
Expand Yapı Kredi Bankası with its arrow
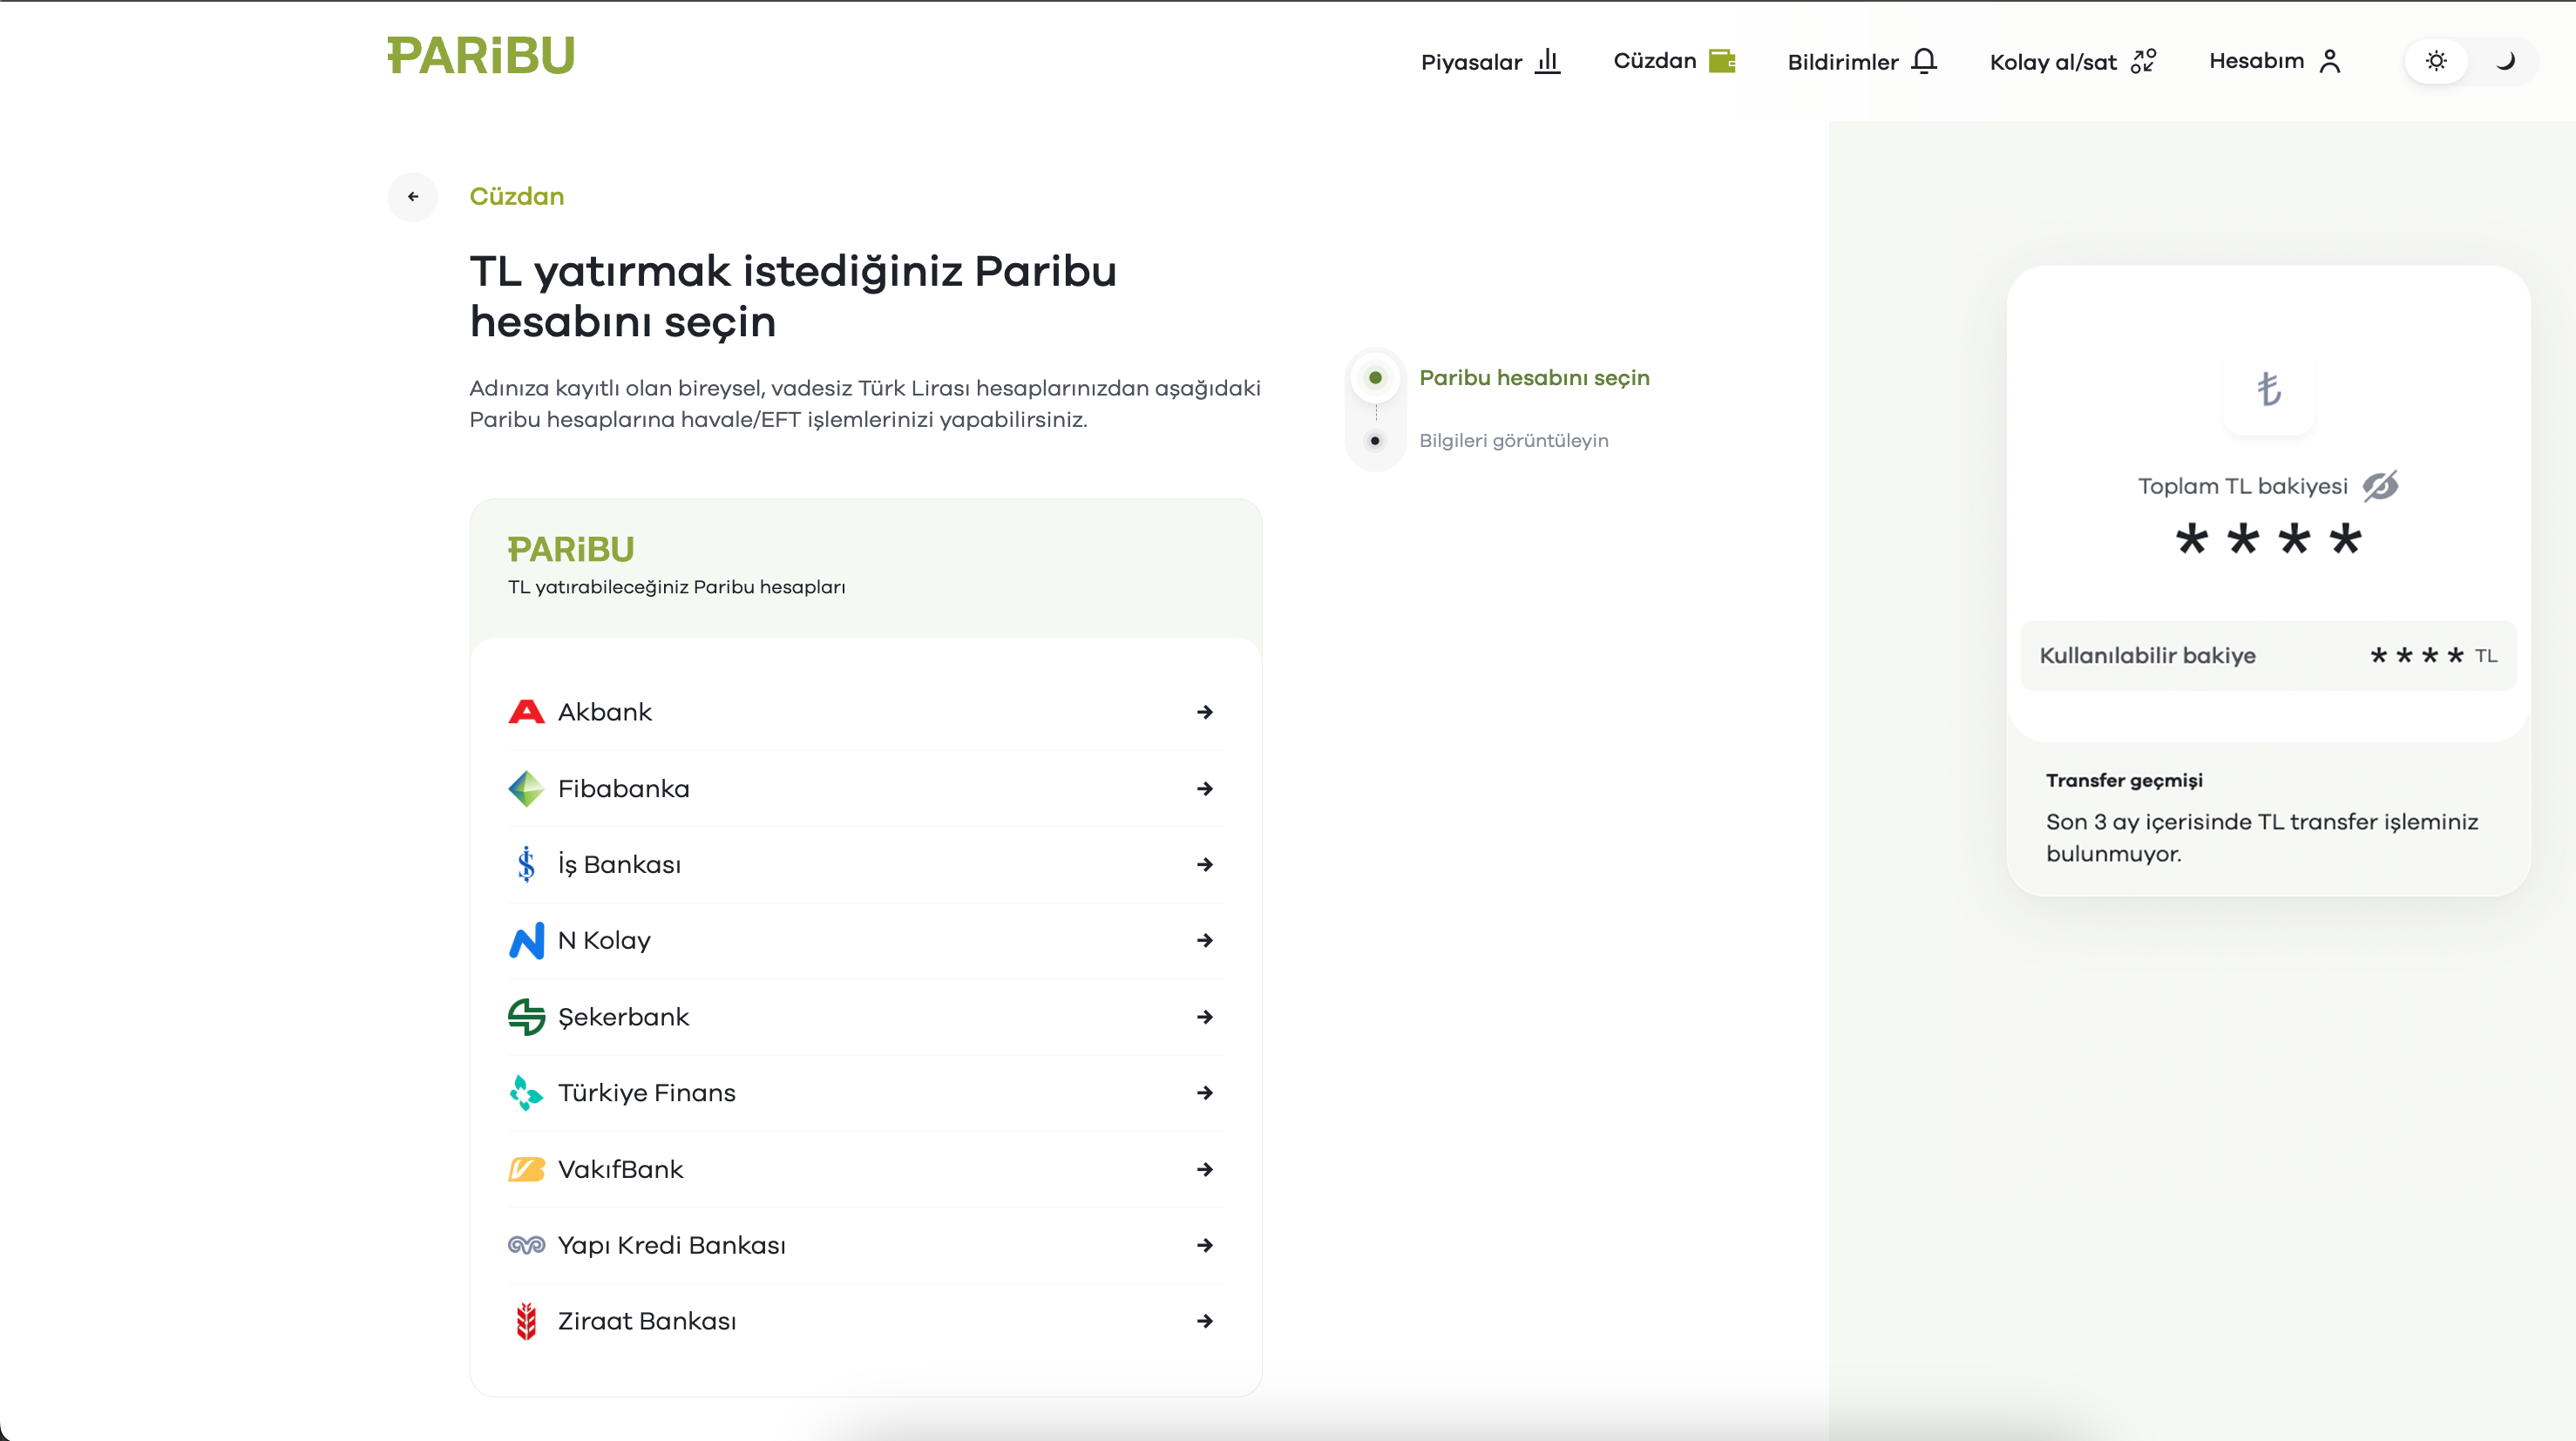[x=1205, y=1246]
